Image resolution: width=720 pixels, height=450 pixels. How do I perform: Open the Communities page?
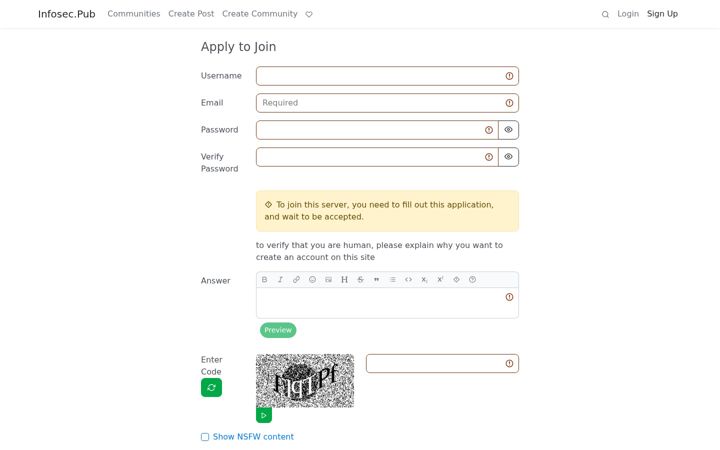pos(134,14)
